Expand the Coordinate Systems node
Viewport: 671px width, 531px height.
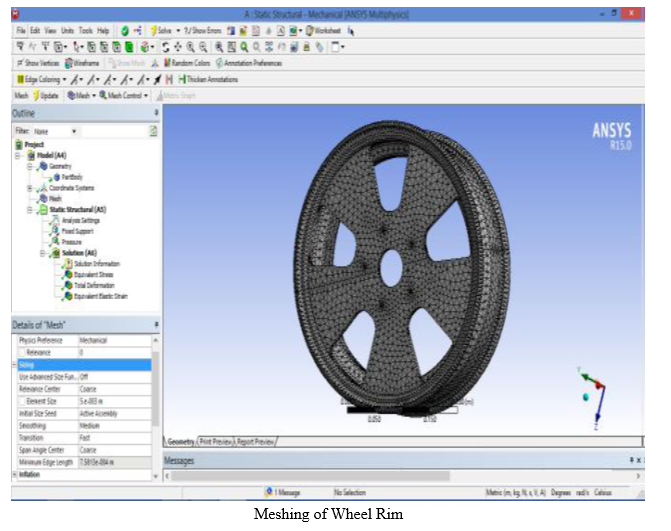pos(30,188)
